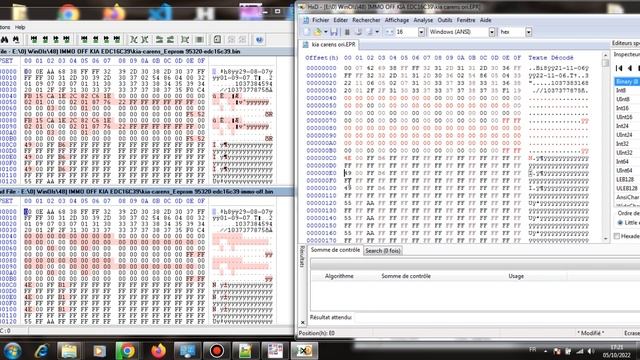Select the UInt64 row in data inspector
Image resolution: width=640 pixels, height=360 pixels.
click(627, 170)
